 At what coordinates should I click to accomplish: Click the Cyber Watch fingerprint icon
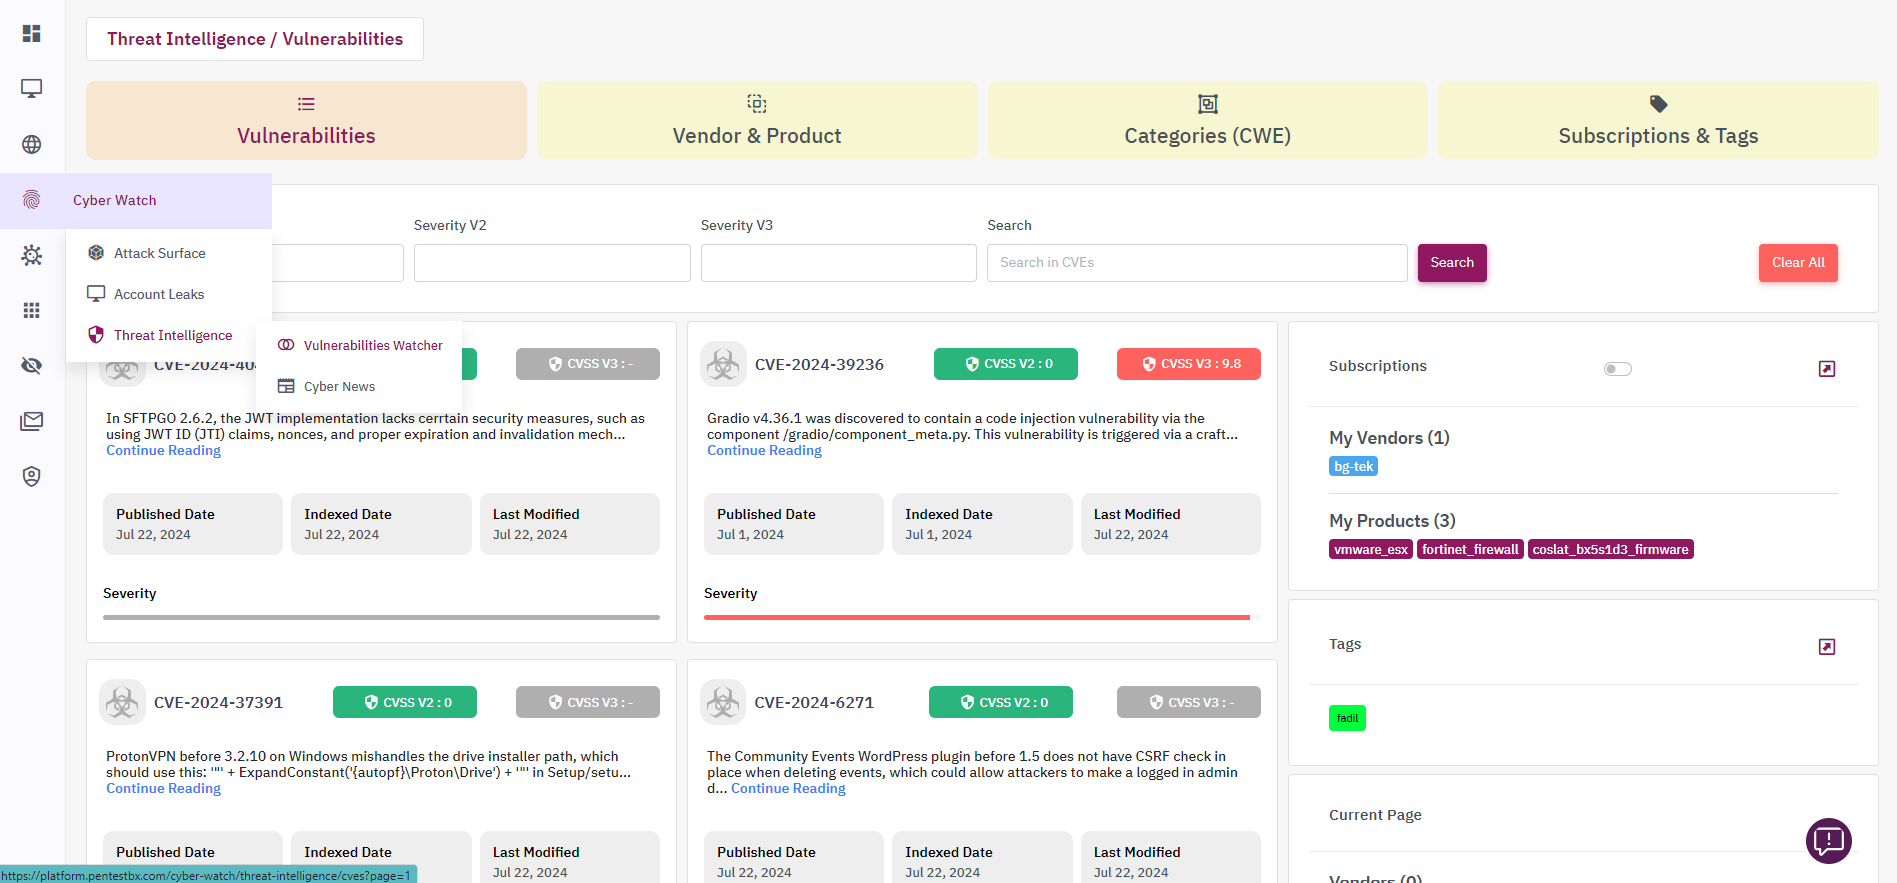32,200
